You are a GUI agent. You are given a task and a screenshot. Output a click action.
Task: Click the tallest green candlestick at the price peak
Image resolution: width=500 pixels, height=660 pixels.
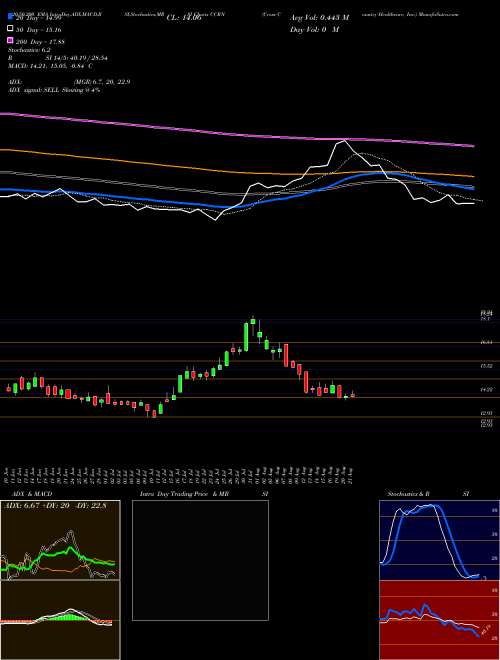point(246,337)
